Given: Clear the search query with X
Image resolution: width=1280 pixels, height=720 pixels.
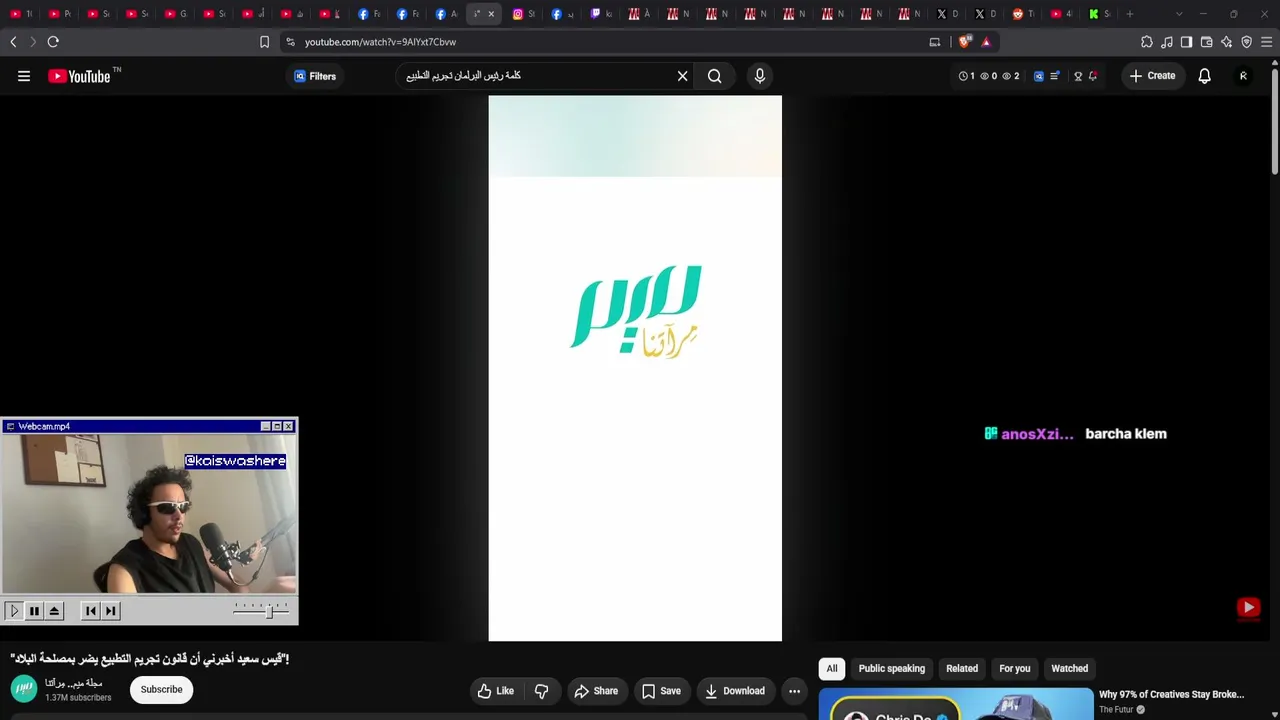Looking at the screenshot, I should (683, 76).
